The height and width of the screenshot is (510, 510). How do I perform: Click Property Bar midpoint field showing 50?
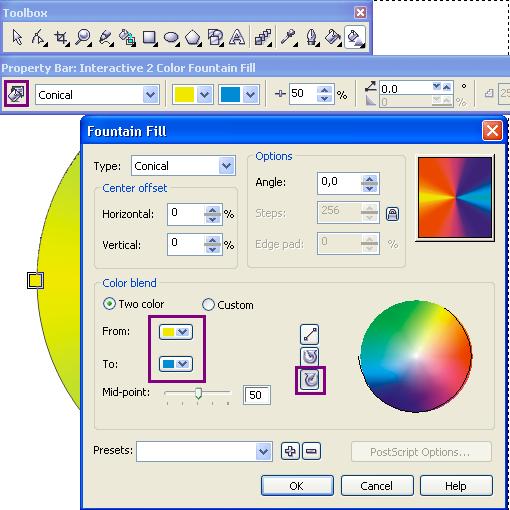pyautogui.click(x=302, y=94)
